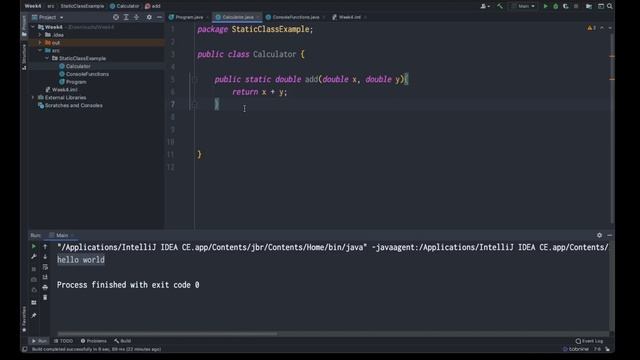Open Structure vertical sidebar tab

24,57
